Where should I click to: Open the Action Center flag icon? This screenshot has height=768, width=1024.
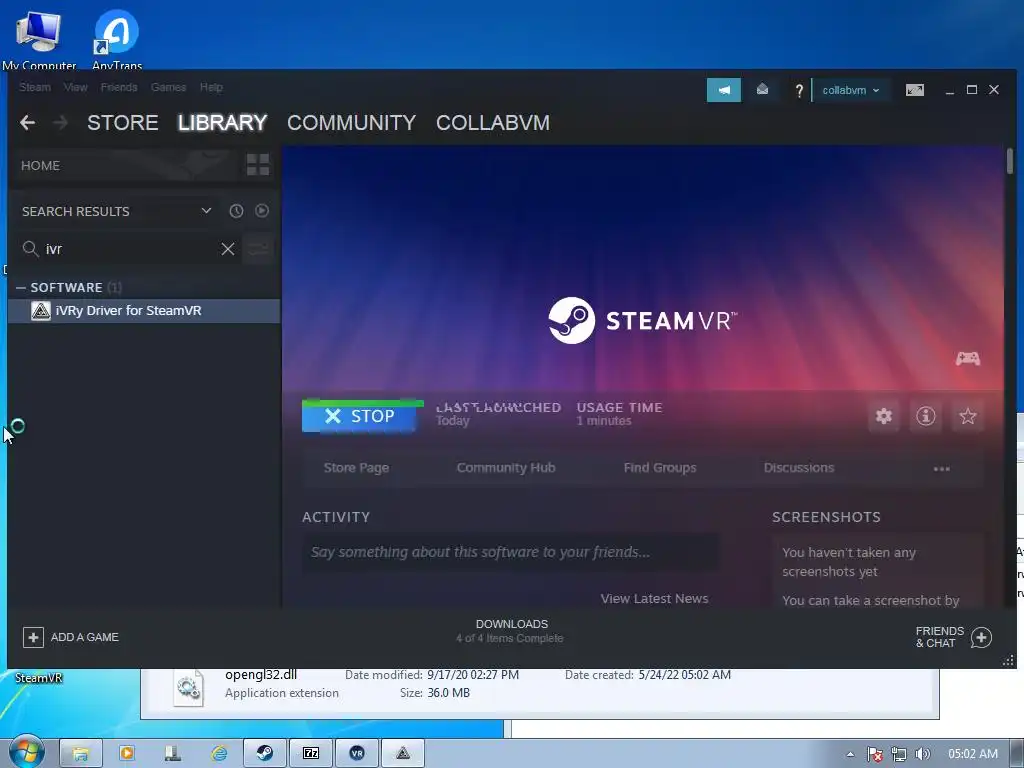pos(874,754)
